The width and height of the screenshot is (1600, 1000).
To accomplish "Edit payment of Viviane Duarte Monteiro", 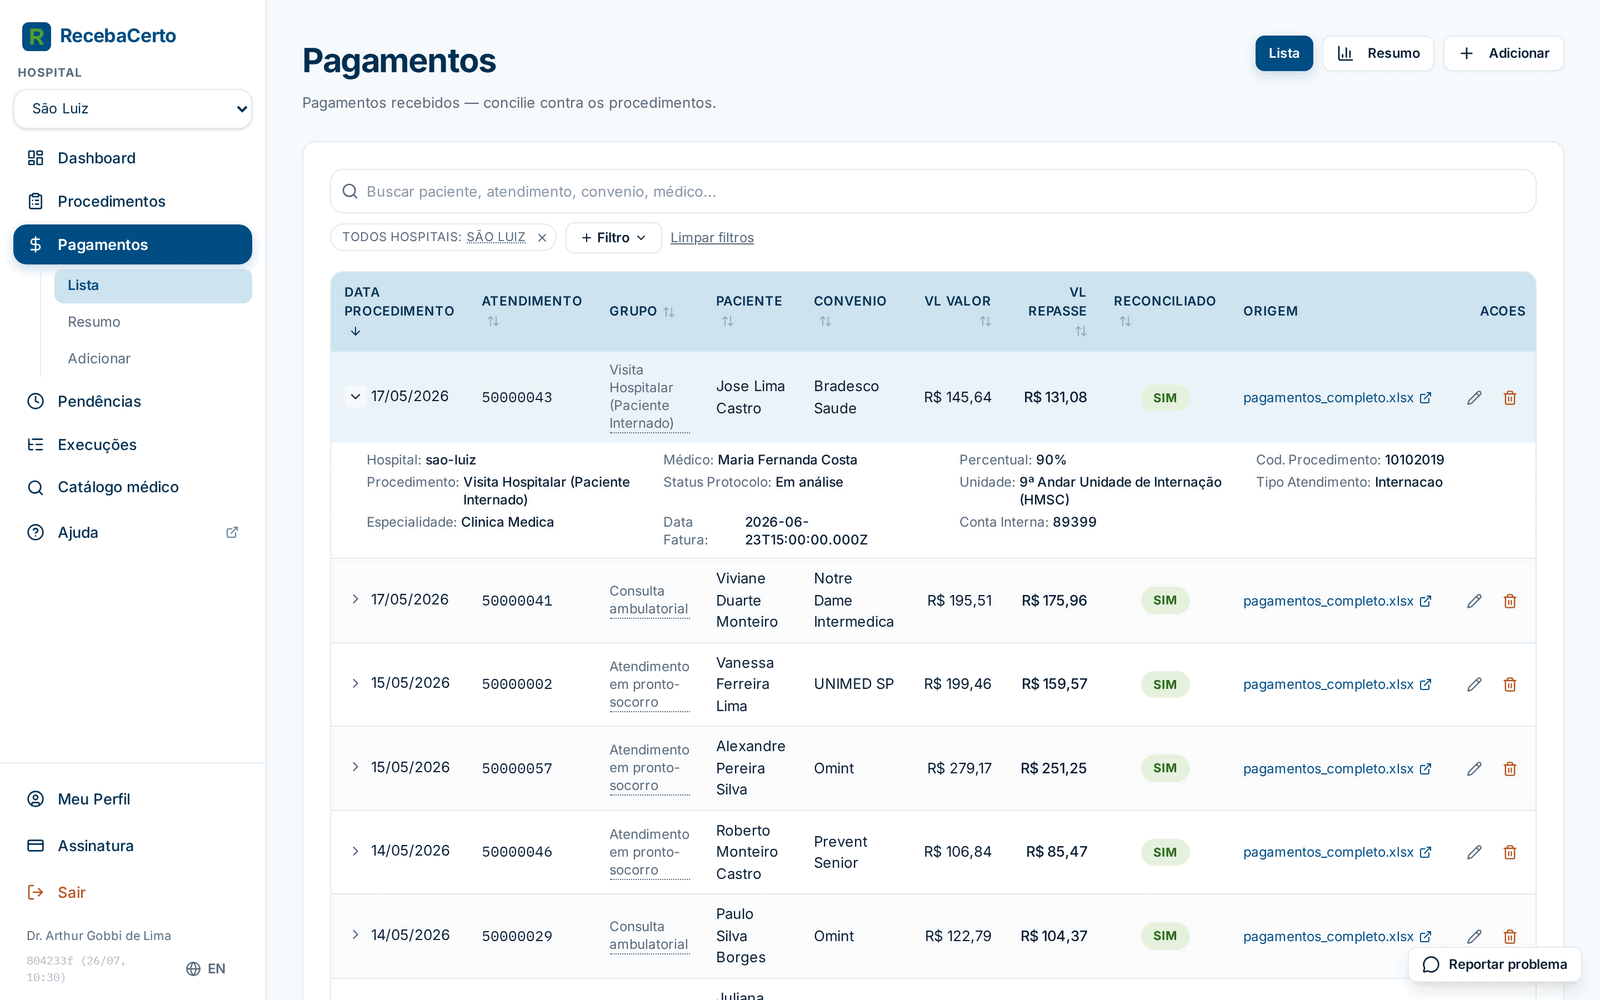I will pyautogui.click(x=1474, y=601).
